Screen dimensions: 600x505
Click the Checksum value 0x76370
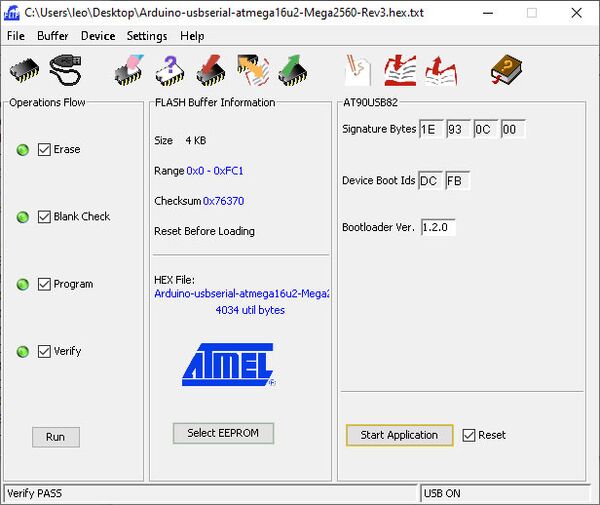[x=223, y=201]
